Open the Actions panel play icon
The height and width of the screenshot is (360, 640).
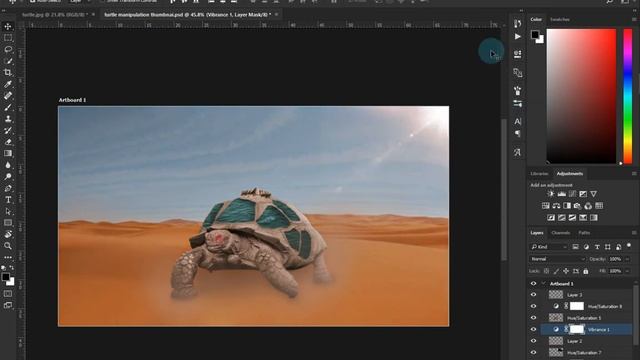(518, 37)
